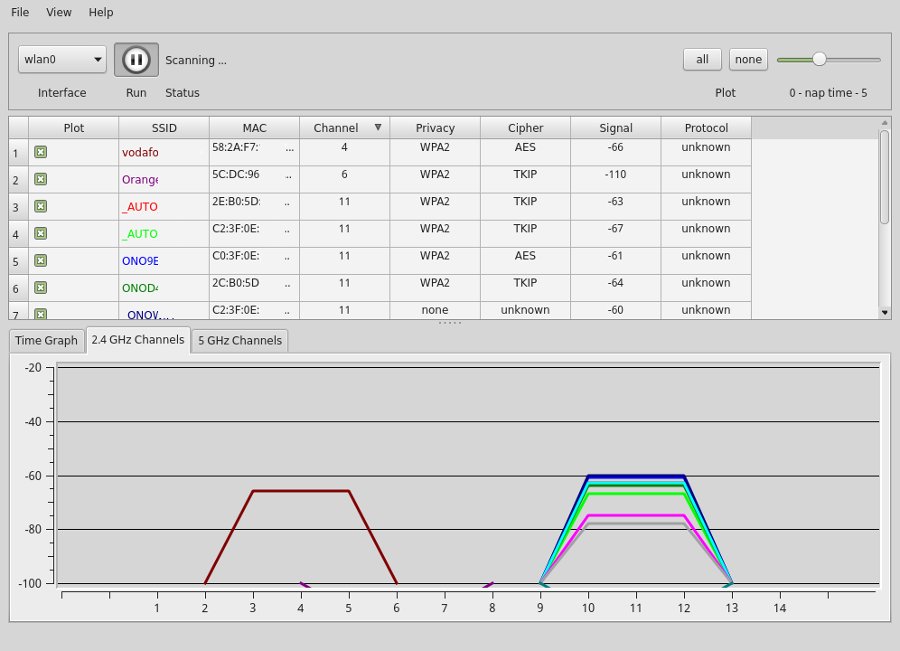Toggle plot checkbox for ONO9E network
Viewport: 900px width, 651px height.
40,261
